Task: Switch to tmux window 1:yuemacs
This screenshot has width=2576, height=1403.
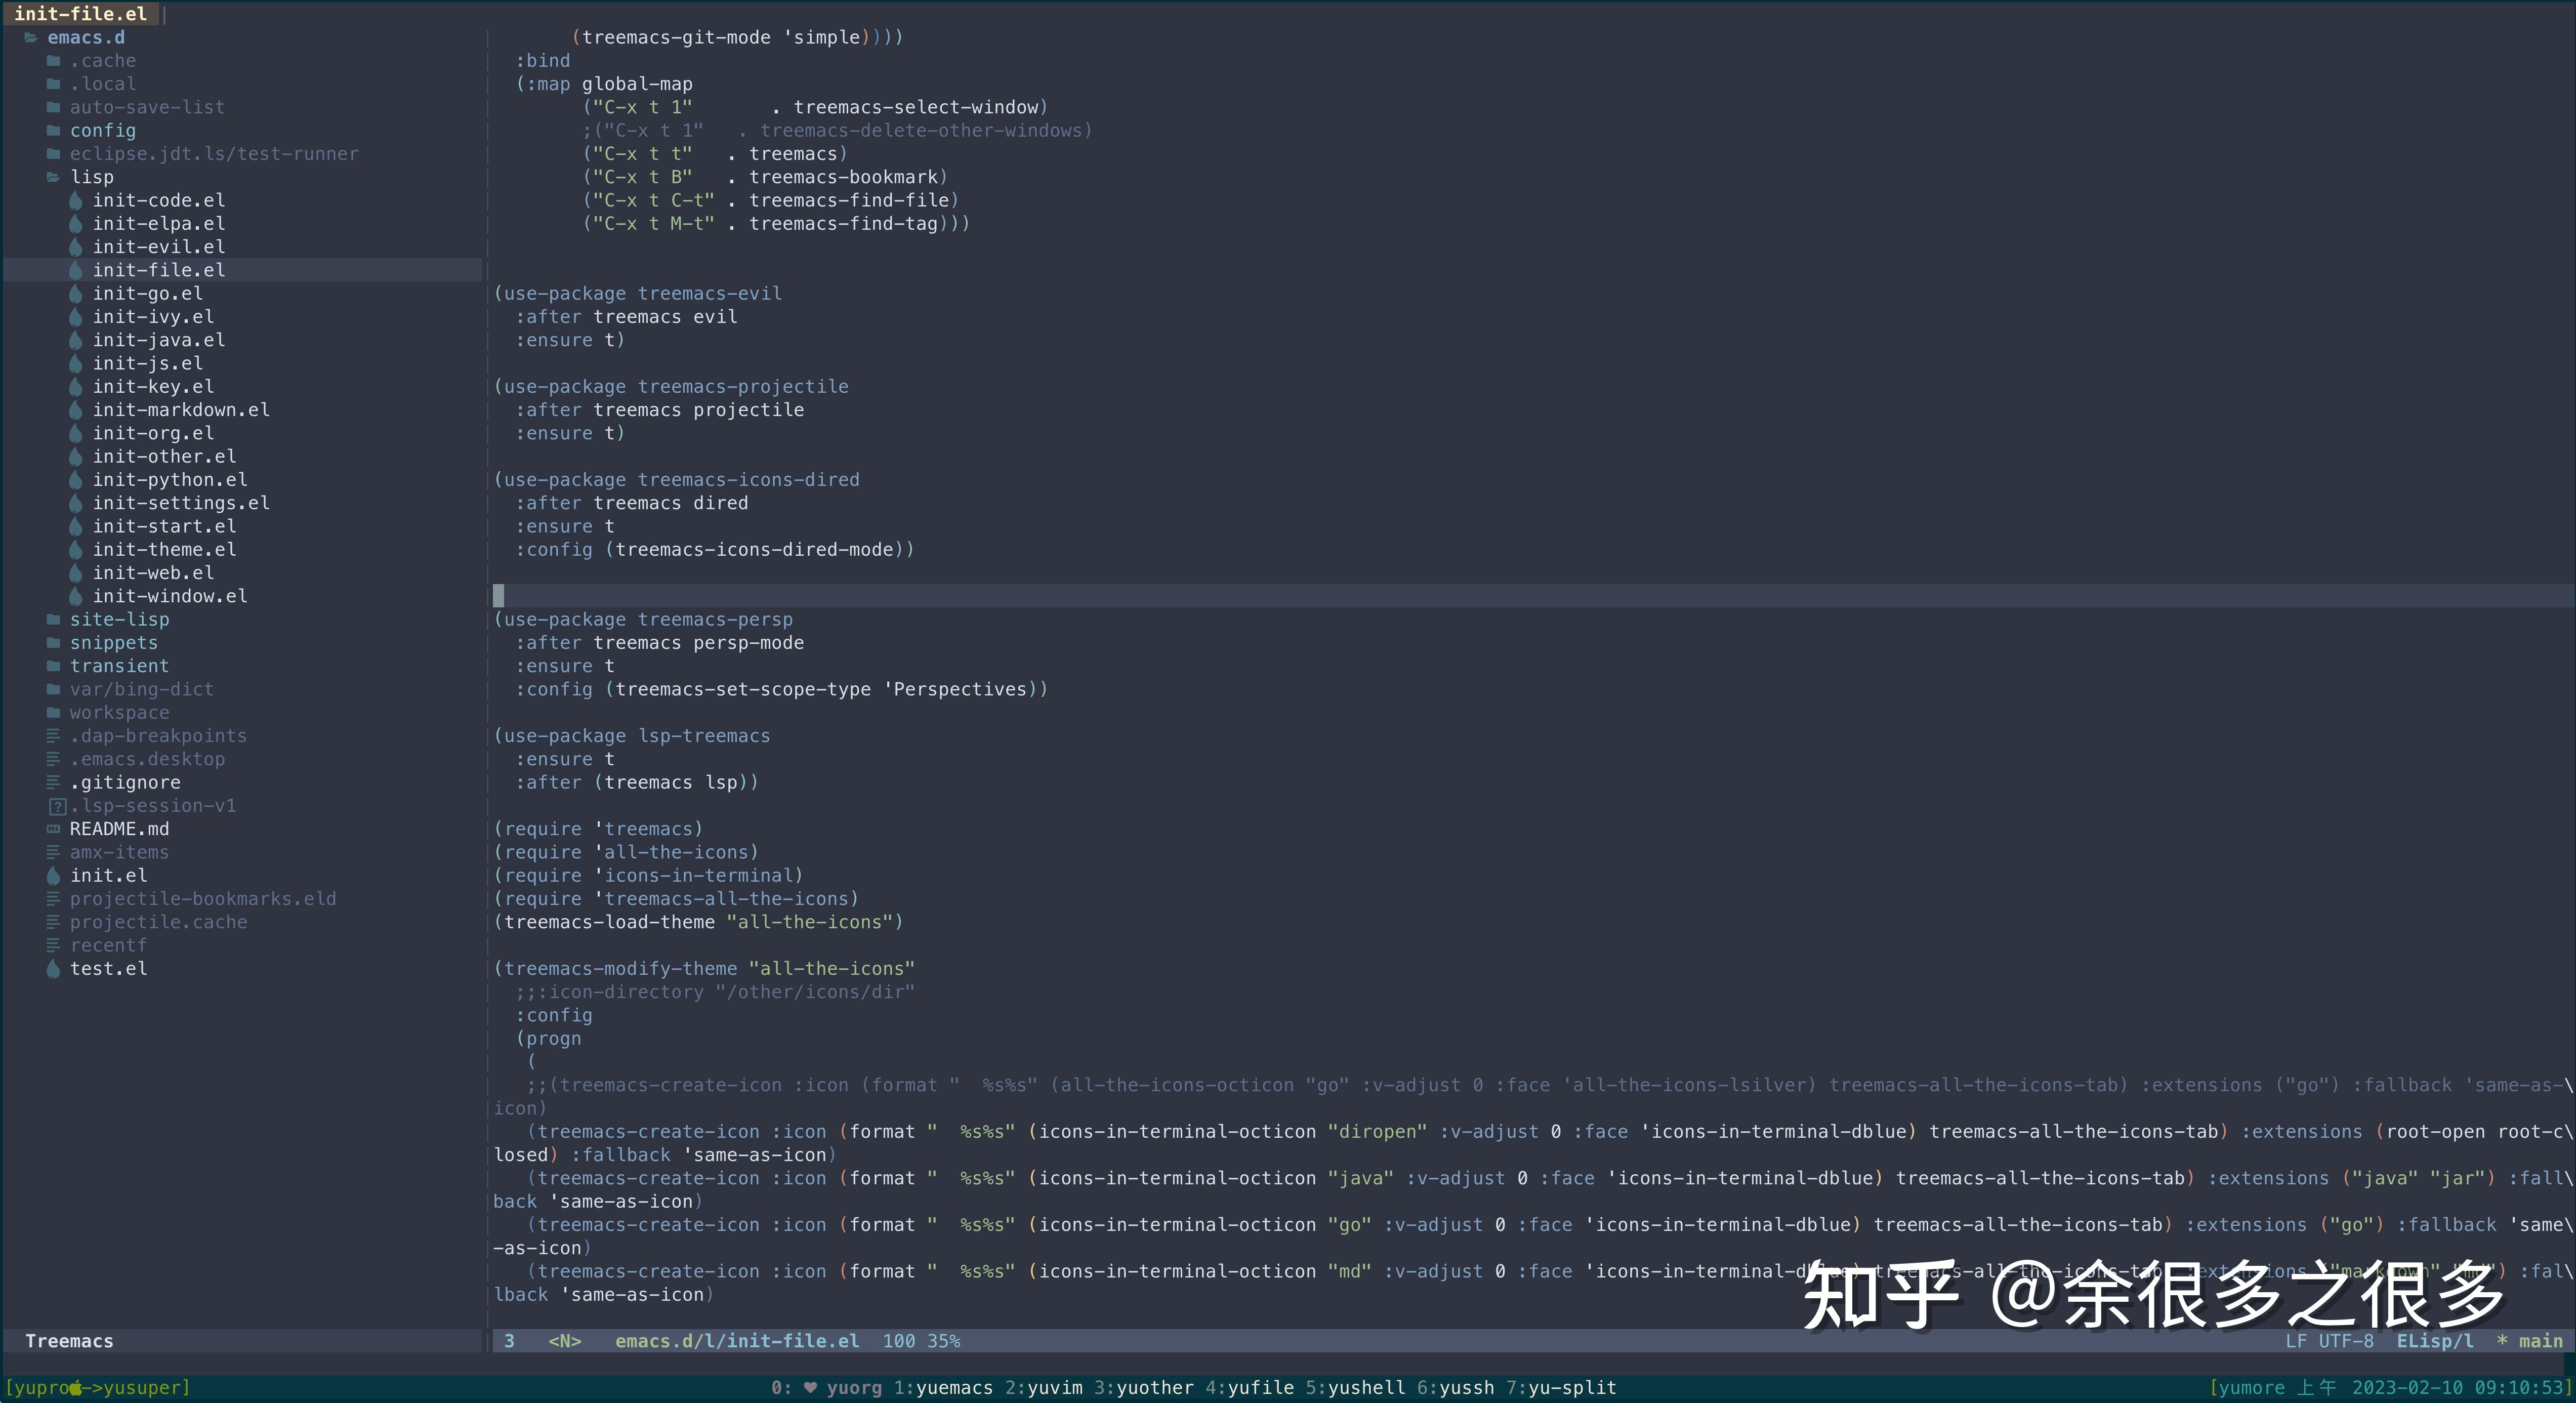Action: [x=943, y=1388]
